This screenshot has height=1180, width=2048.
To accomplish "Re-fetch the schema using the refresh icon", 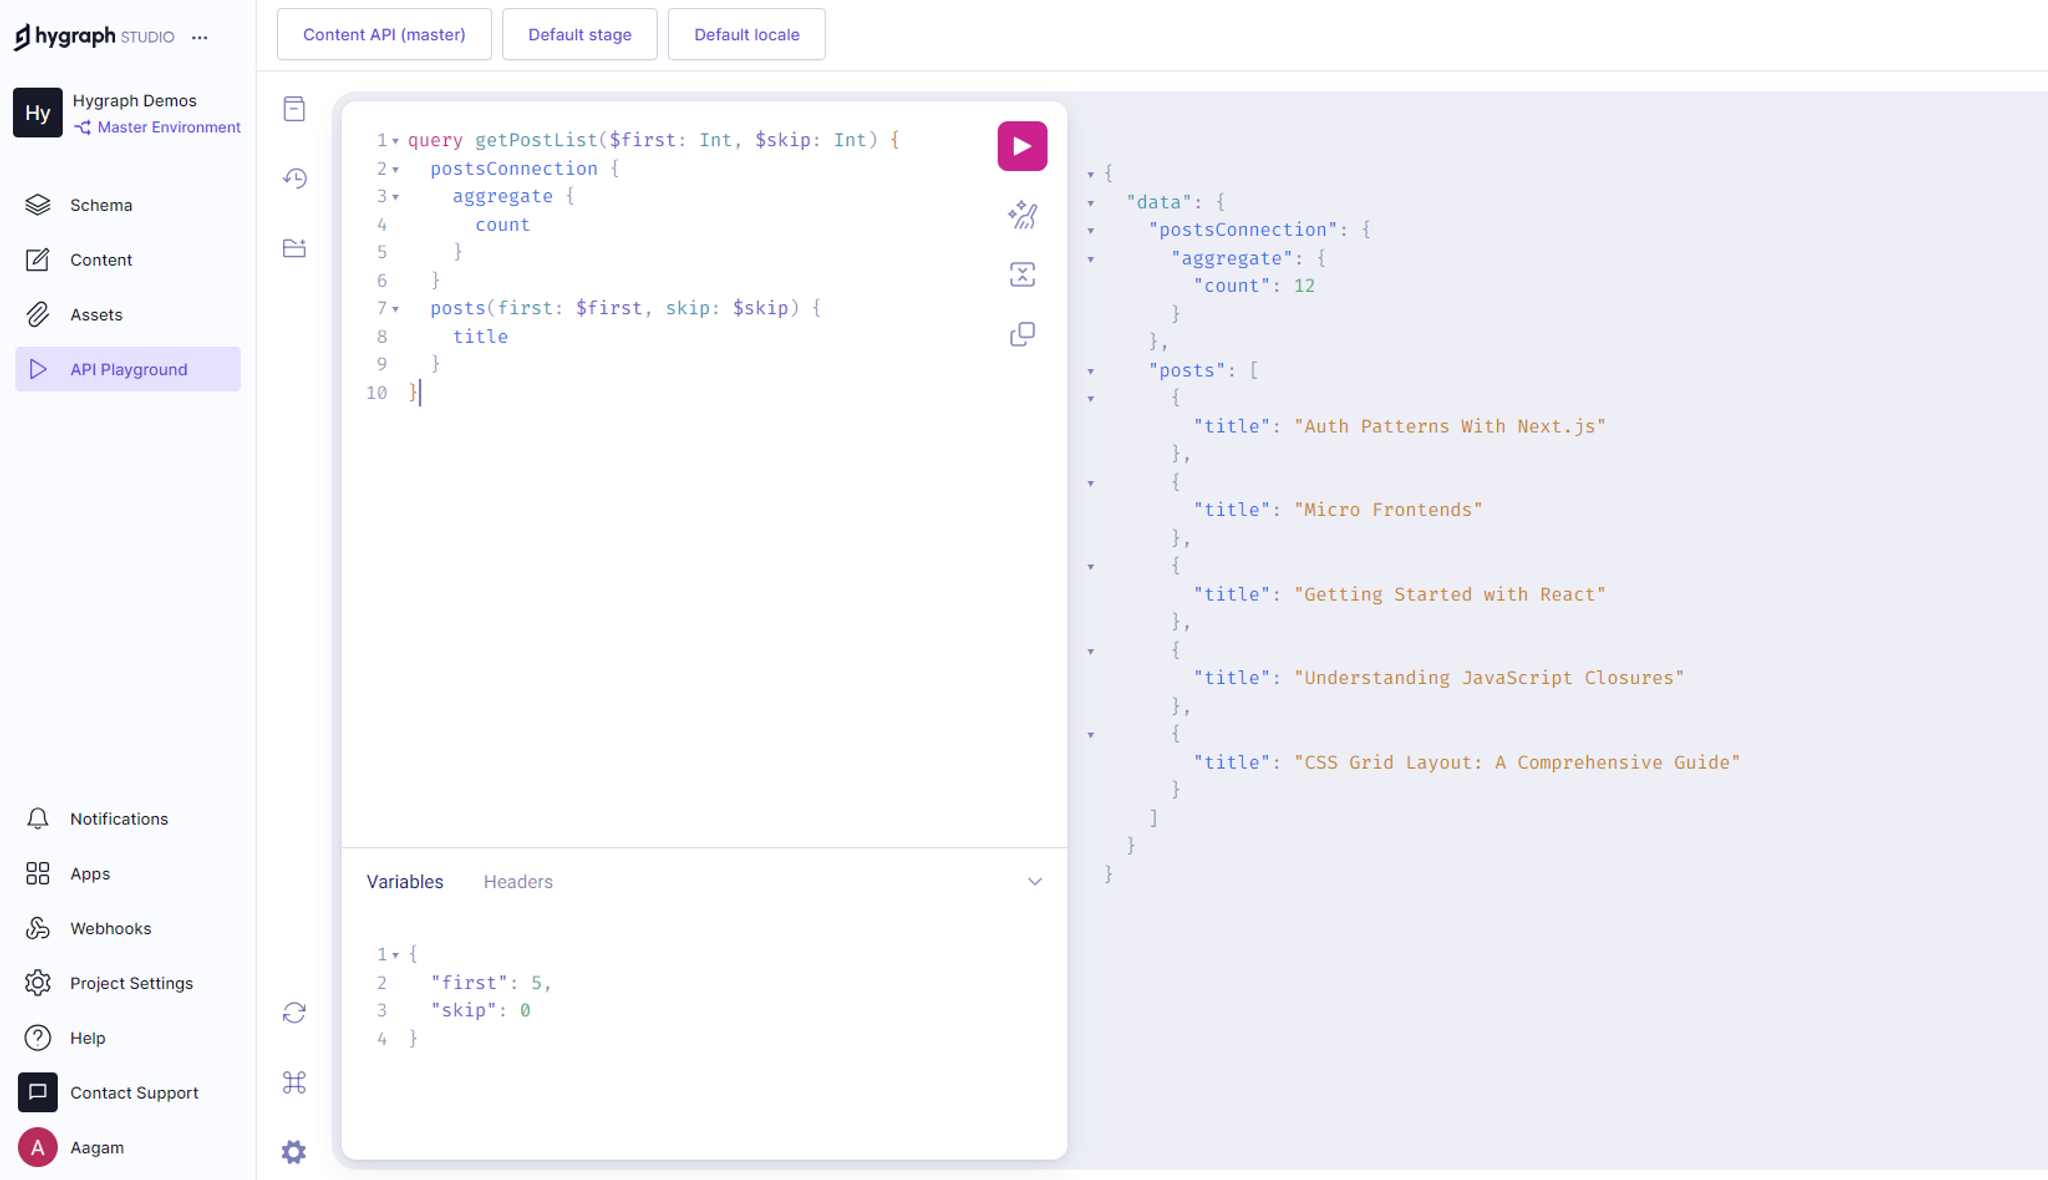I will click(294, 1013).
